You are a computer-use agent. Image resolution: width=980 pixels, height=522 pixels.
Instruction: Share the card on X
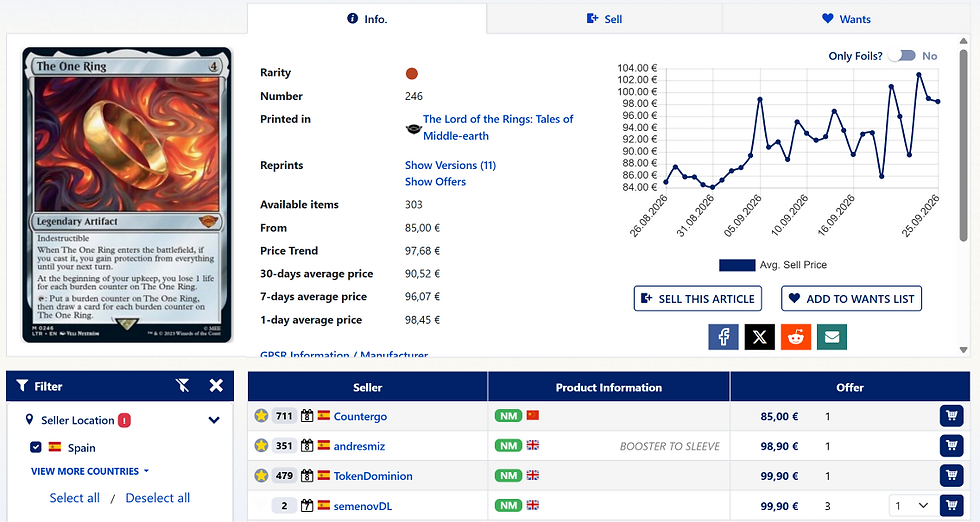[x=759, y=337]
